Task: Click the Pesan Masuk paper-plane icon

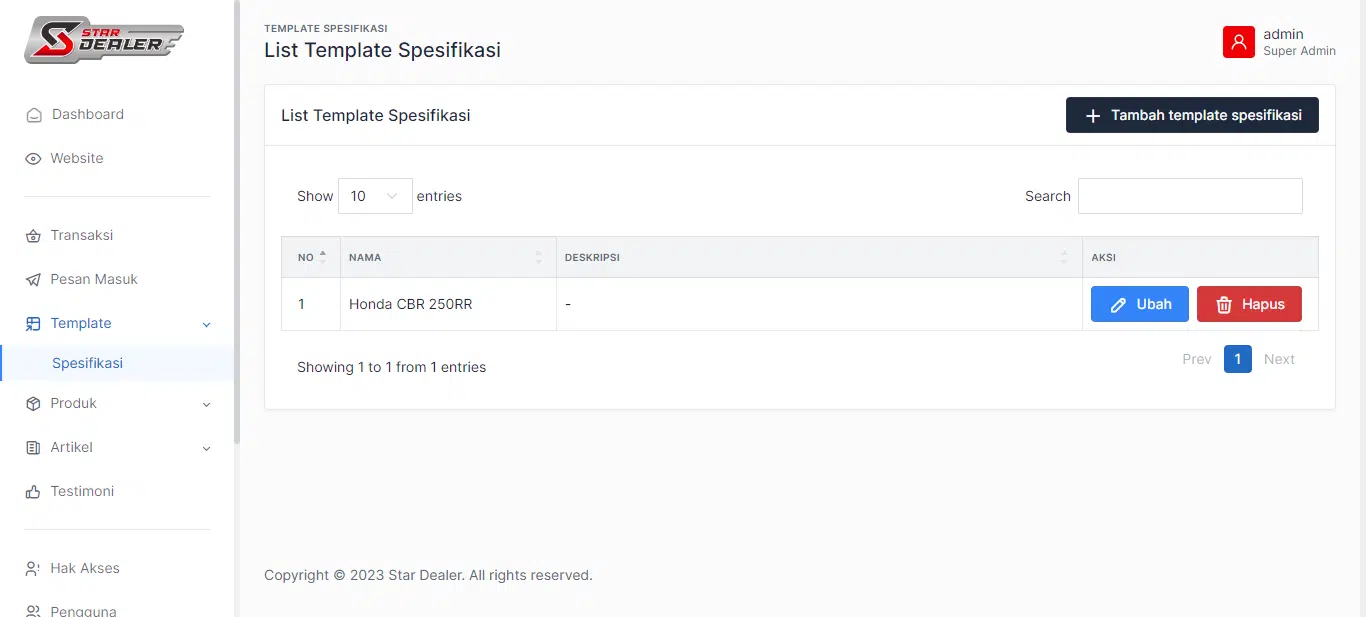Action: (x=33, y=280)
